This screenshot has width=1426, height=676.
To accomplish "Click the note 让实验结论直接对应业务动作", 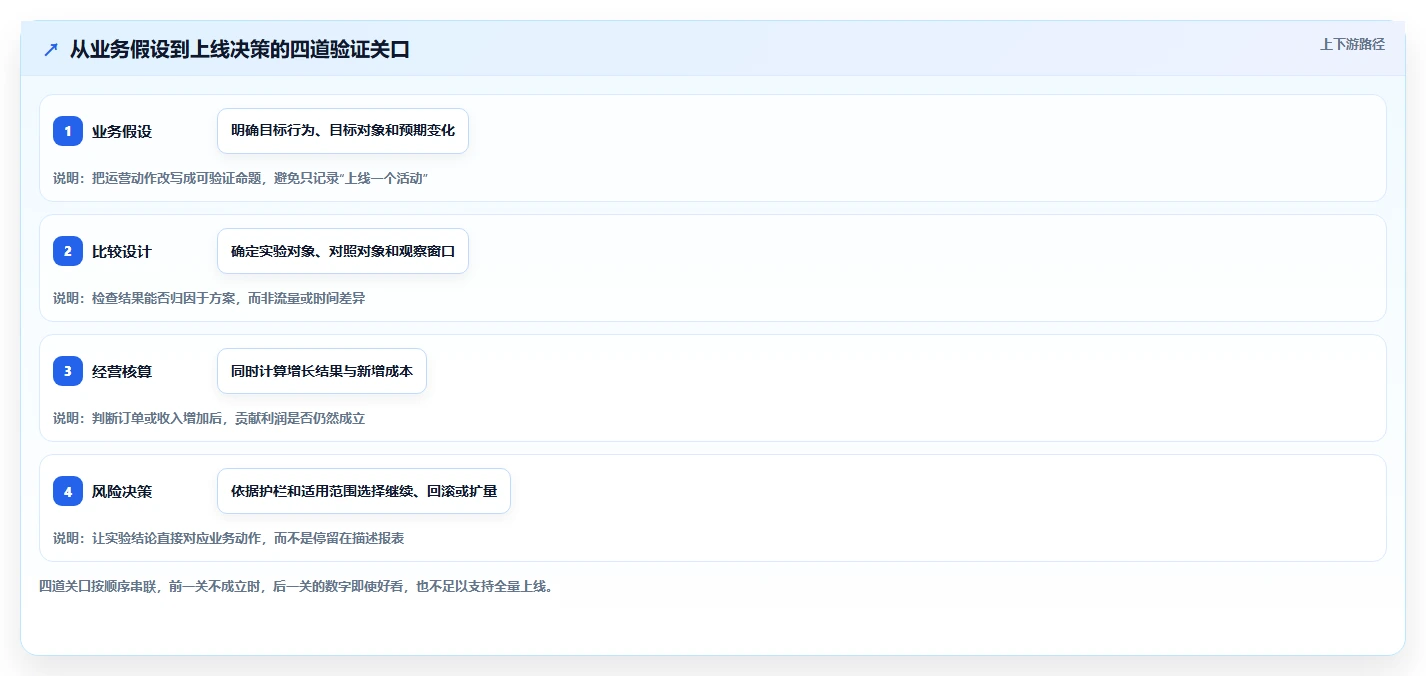I will 229,538.
